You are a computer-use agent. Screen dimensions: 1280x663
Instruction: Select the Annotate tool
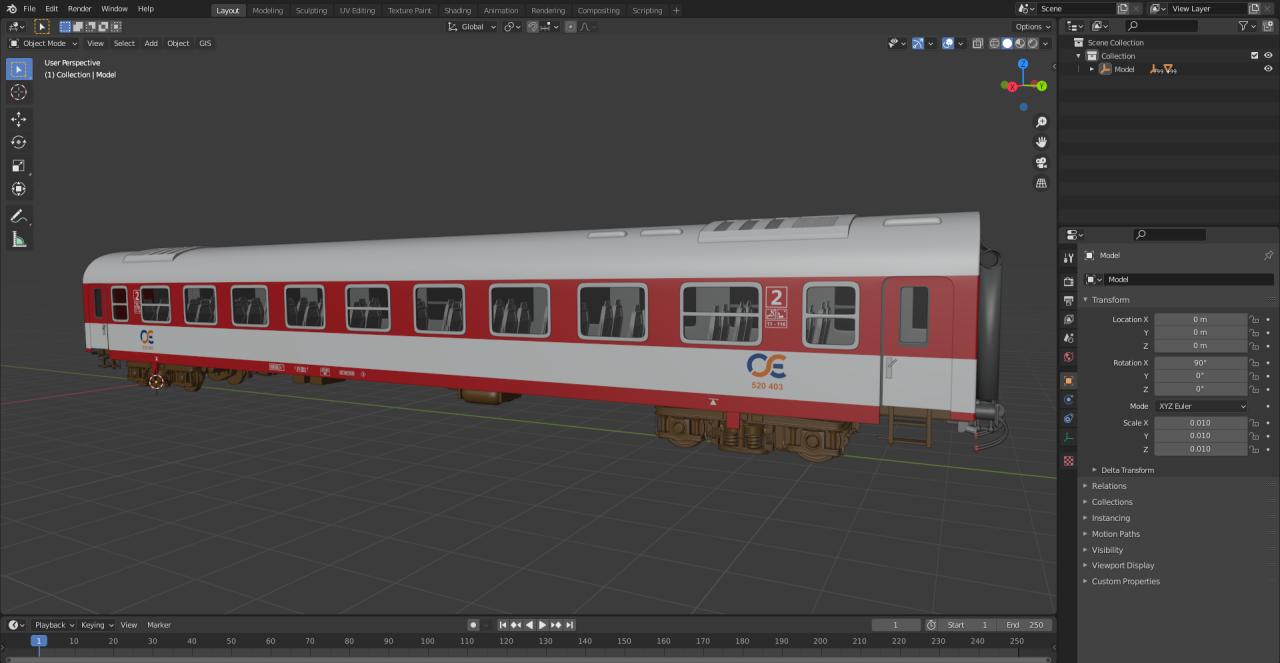click(18, 216)
